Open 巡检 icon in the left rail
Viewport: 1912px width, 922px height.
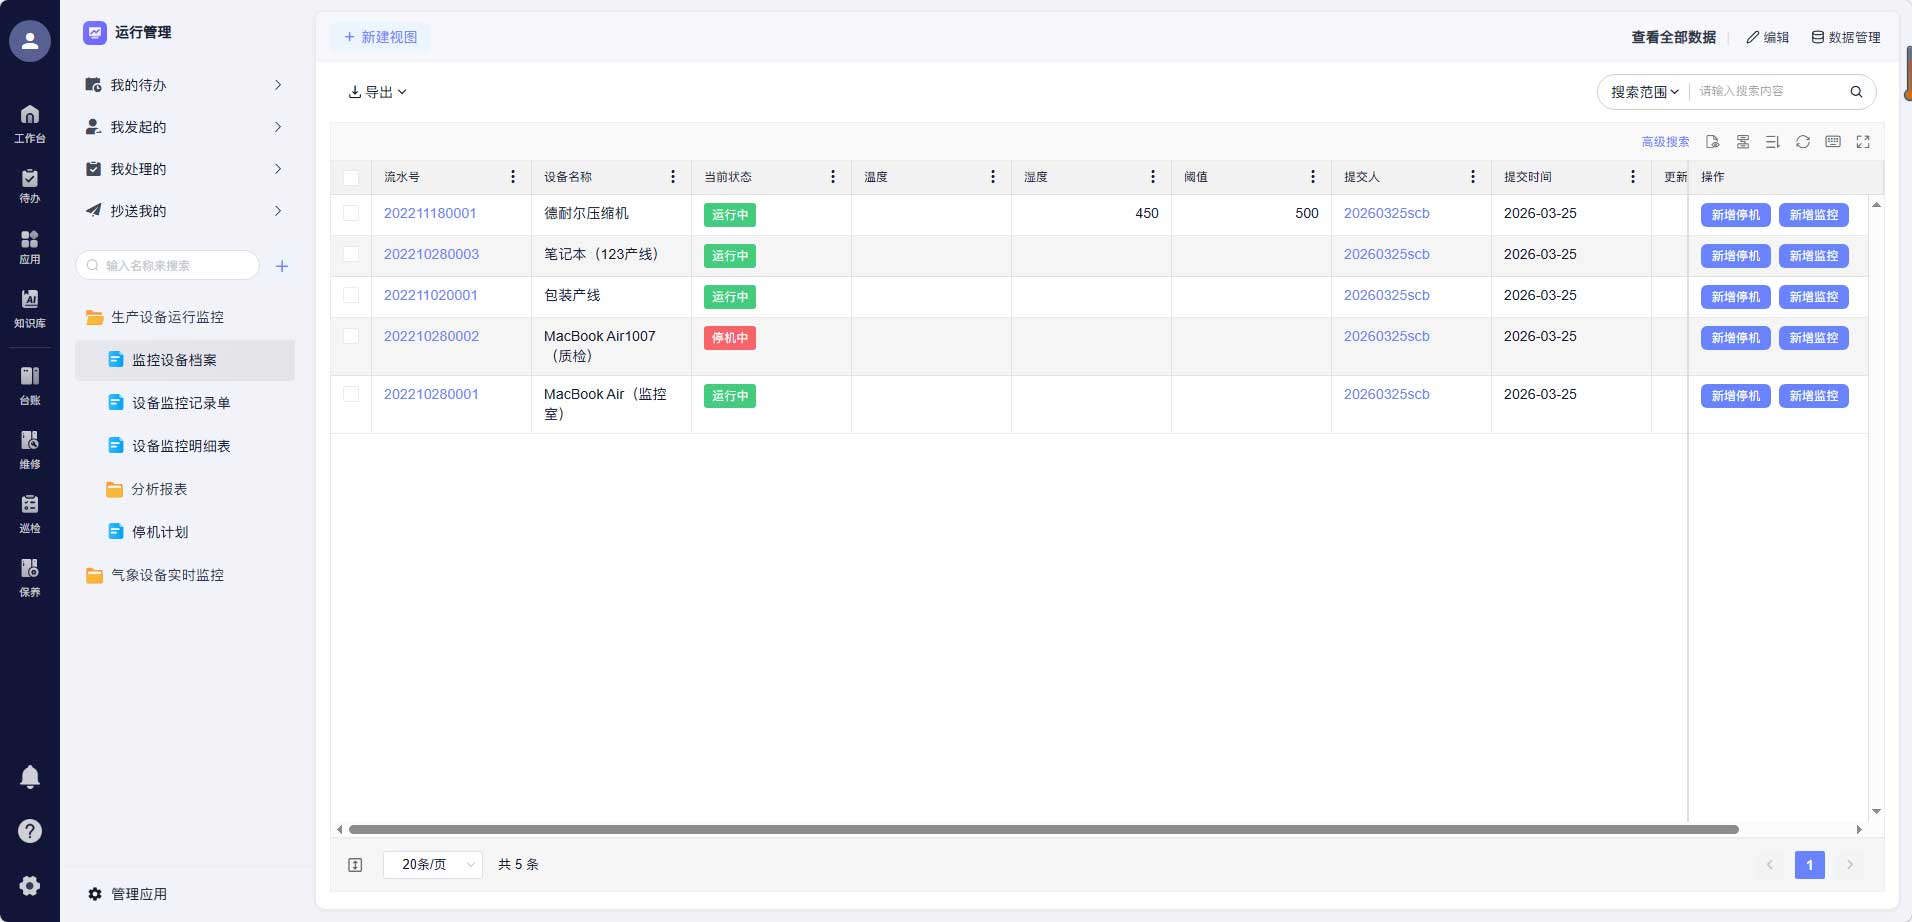30,513
